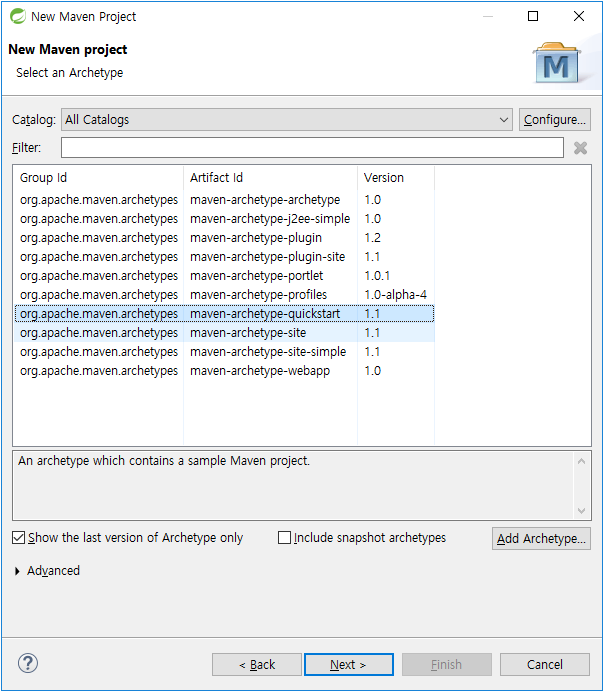Click description scrollbar down arrow
The image size is (604, 692).
coord(581,511)
